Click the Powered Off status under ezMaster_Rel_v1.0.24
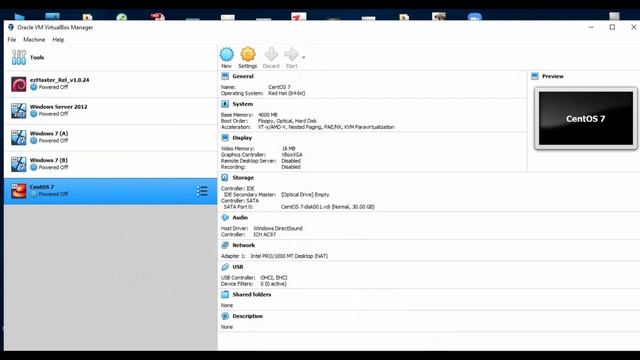The image size is (640, 360). [x=53, y=87]
